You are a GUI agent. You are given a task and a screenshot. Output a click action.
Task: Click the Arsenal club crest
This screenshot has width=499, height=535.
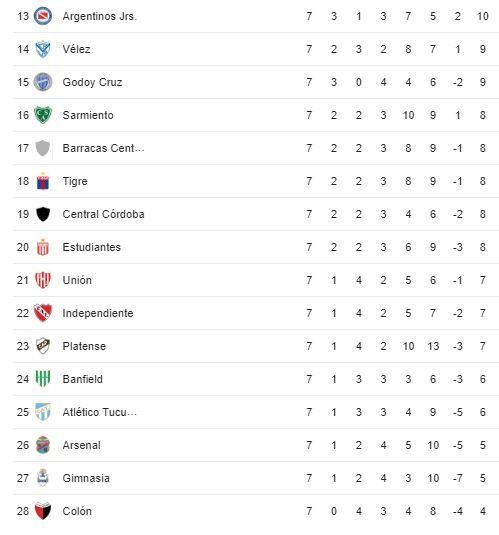(x=43, y=445)
